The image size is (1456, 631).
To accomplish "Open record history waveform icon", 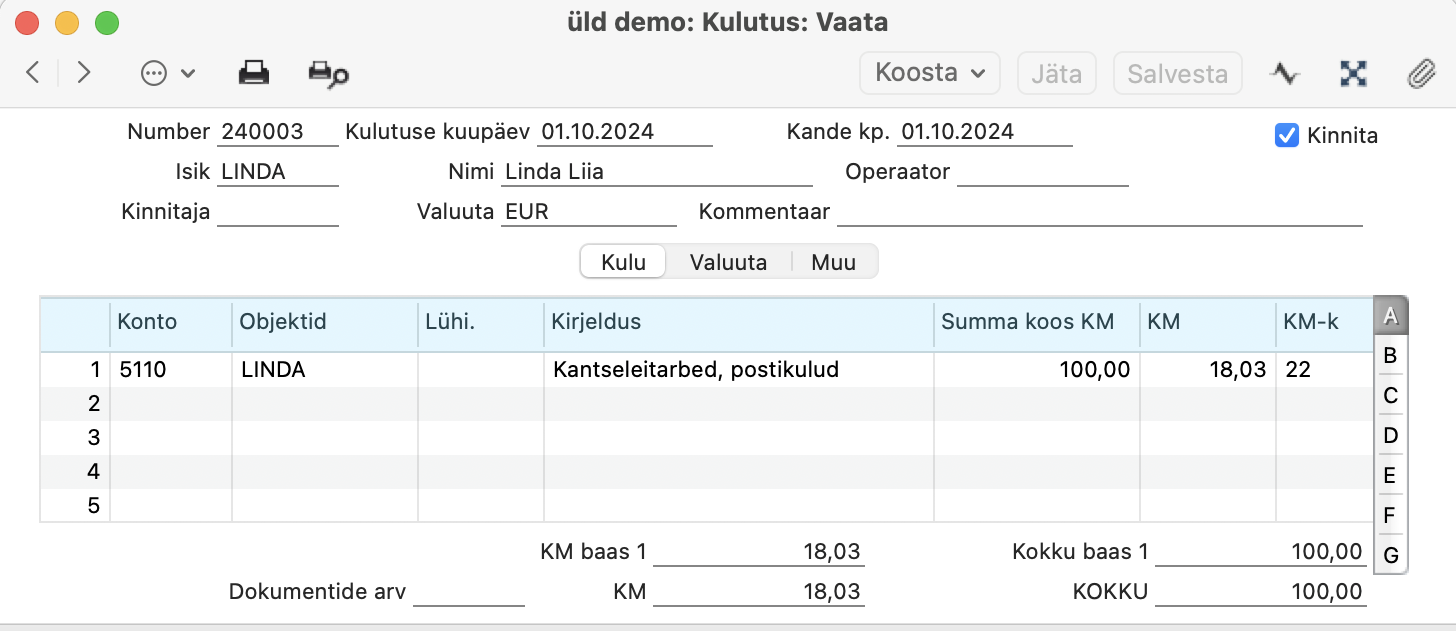I will [1285, 73].
